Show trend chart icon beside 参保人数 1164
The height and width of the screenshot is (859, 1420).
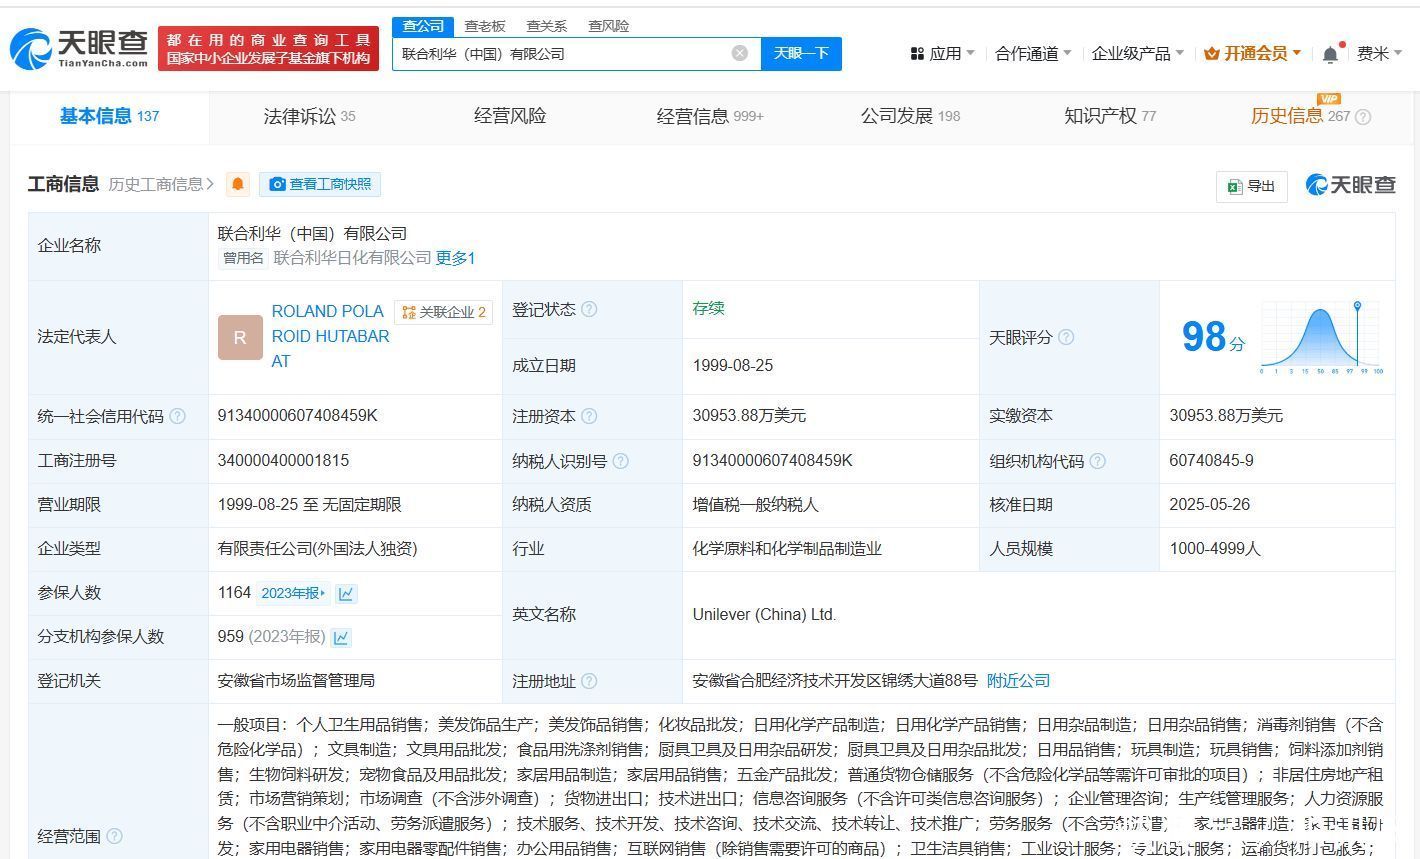click(x=346, y=593)
